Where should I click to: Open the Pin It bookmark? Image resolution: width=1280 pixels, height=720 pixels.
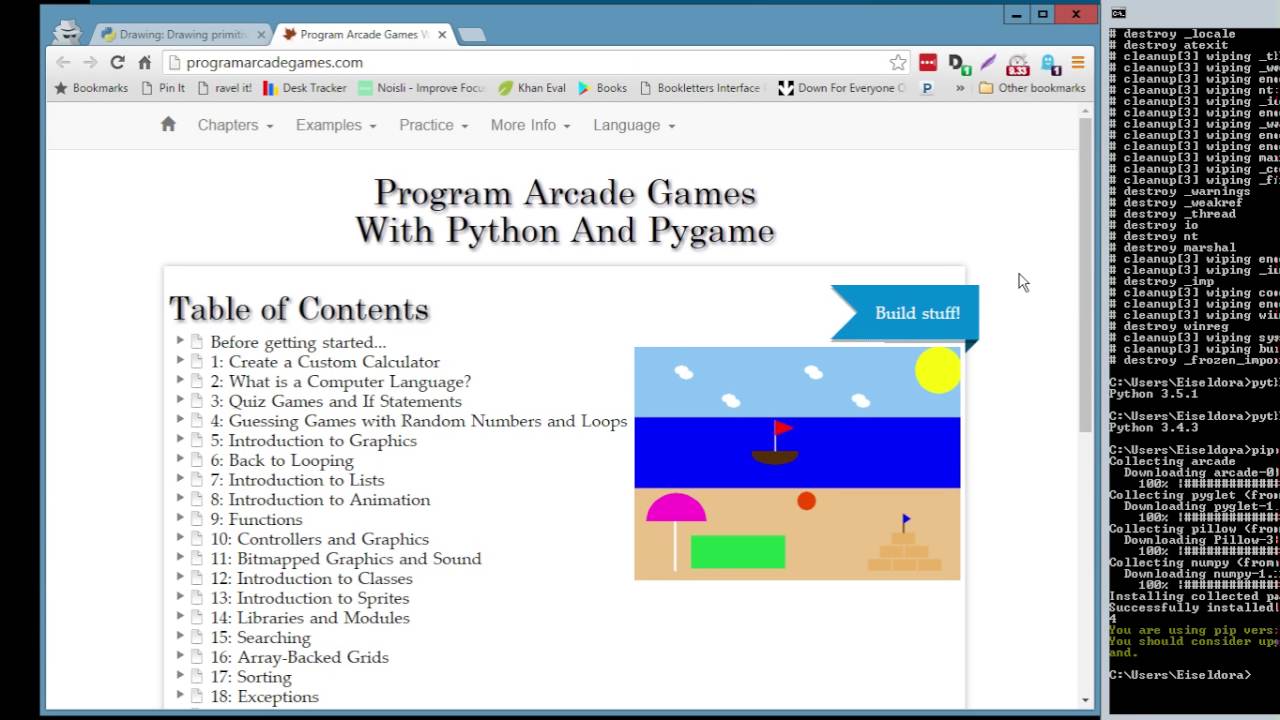pos(162,88)
